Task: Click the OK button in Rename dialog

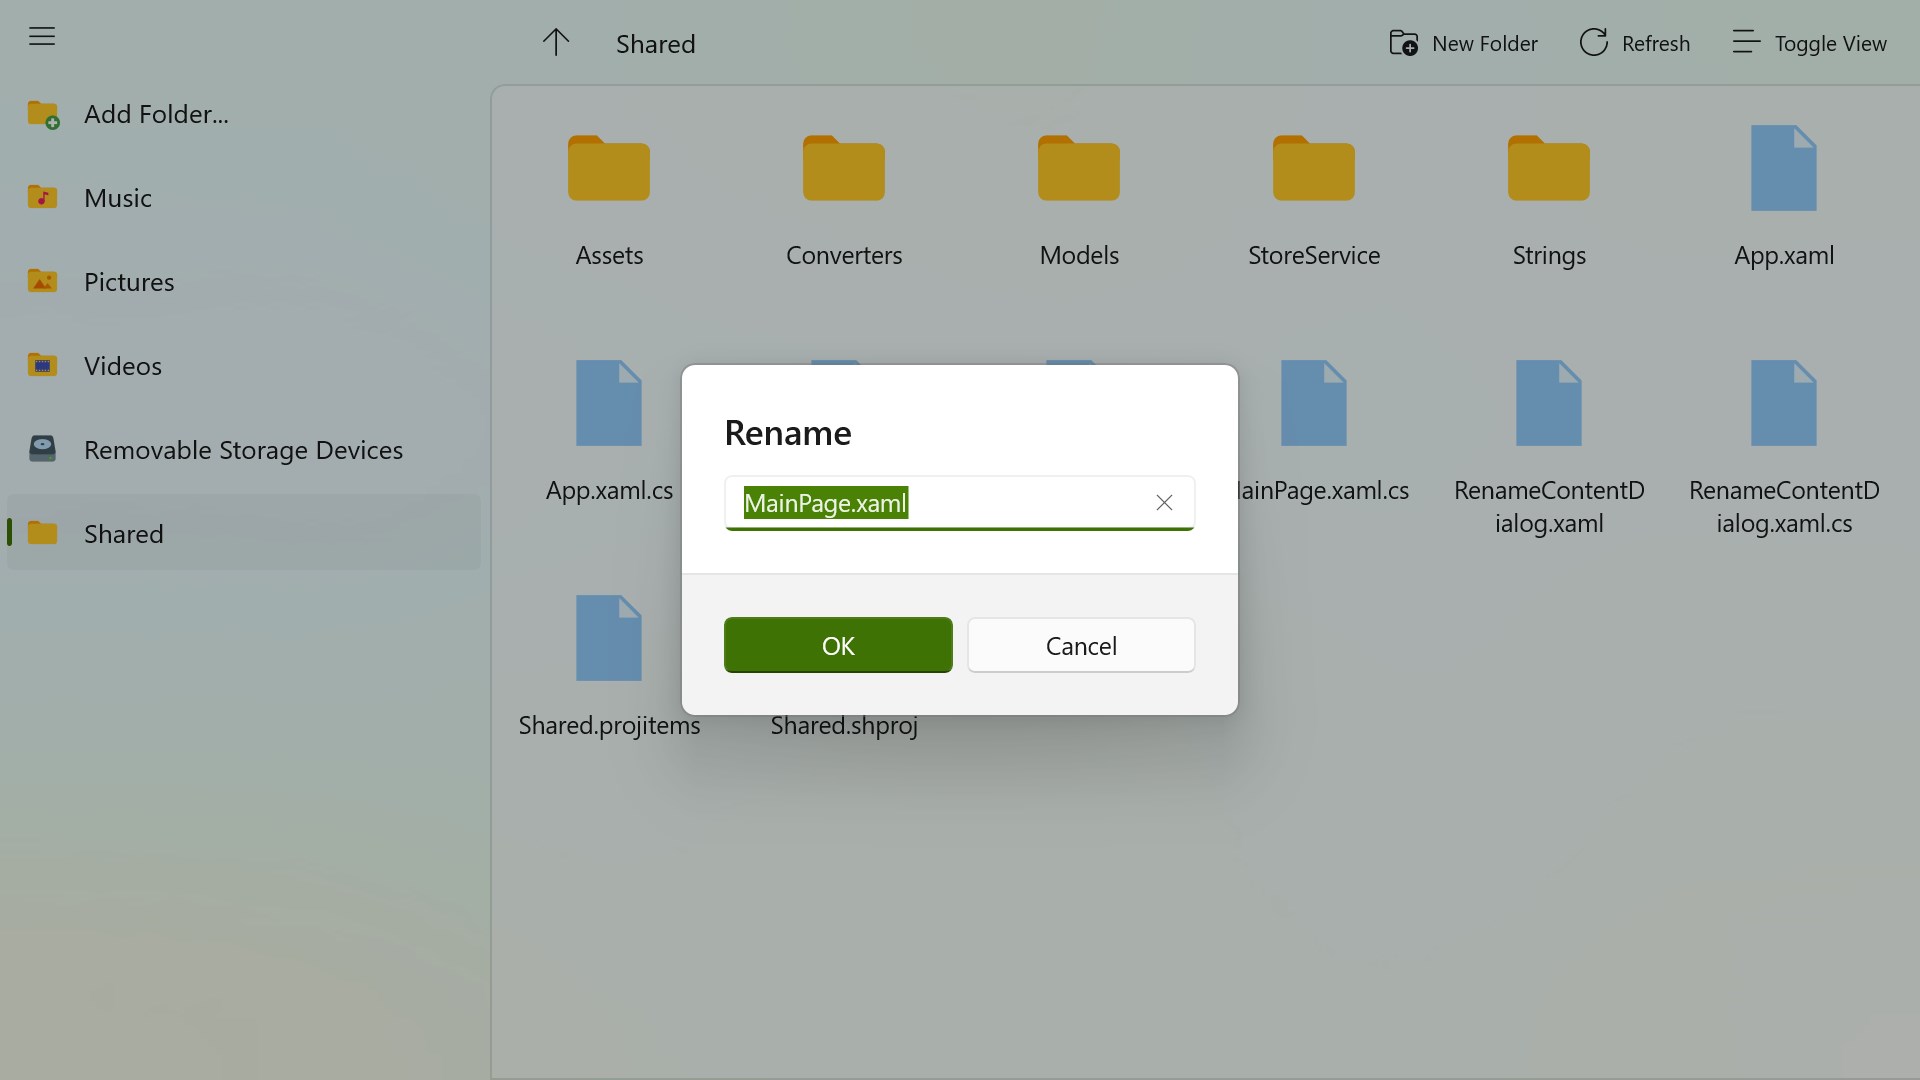Action: 838,645
